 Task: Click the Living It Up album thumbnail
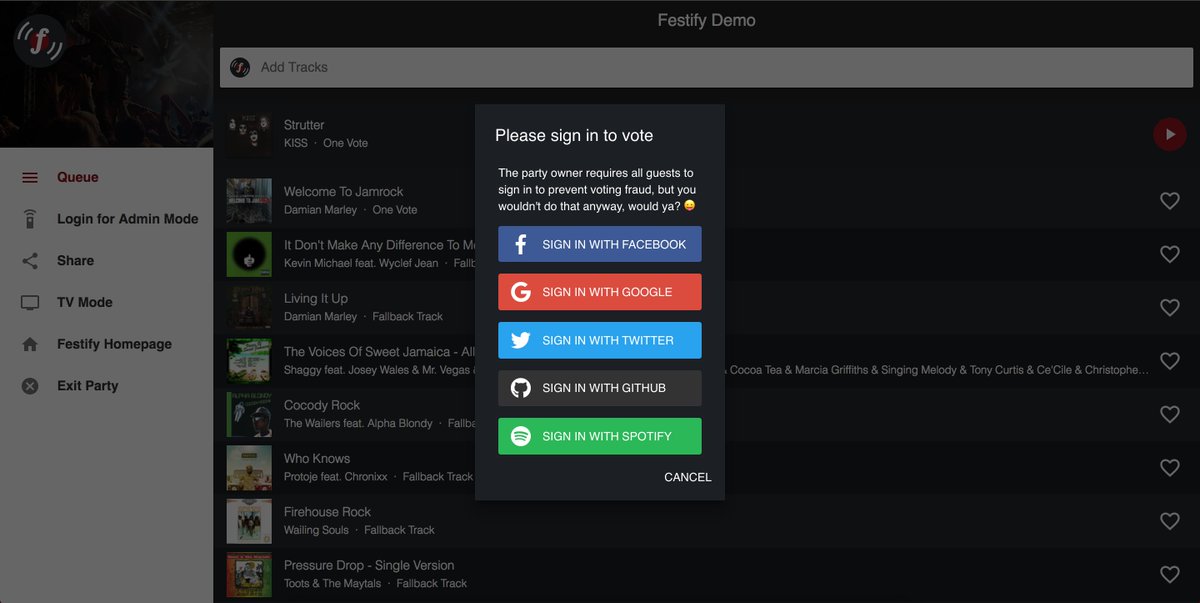tap(249, 307)
